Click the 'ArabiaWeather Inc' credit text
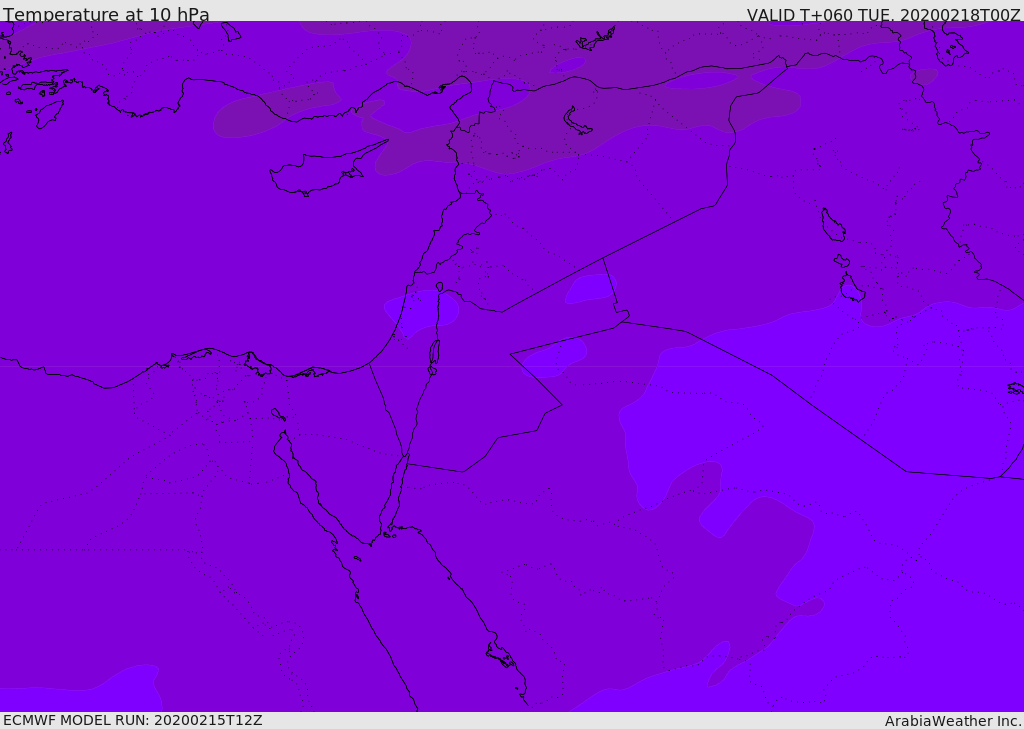Viewport: 1024px width, 729px height. point(952,721)
